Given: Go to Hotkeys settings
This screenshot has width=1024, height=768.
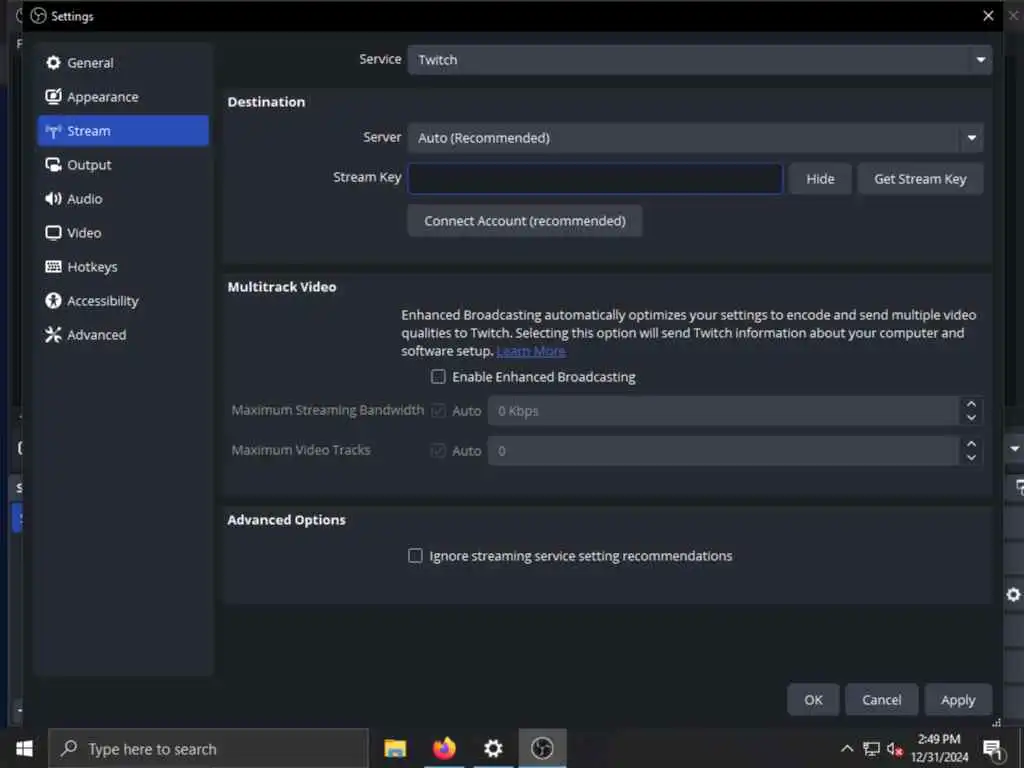Looking at the screenshot, I should (x=123, y=266).
